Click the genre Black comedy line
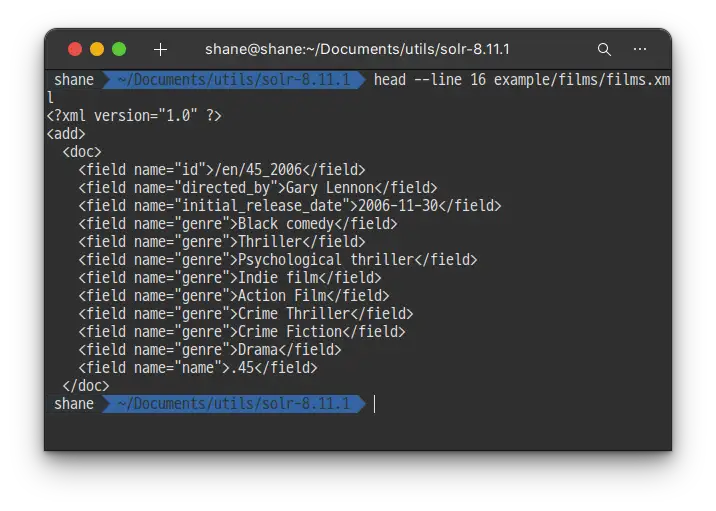Screen dimensions: 716x511 click(x=238, y=224)
